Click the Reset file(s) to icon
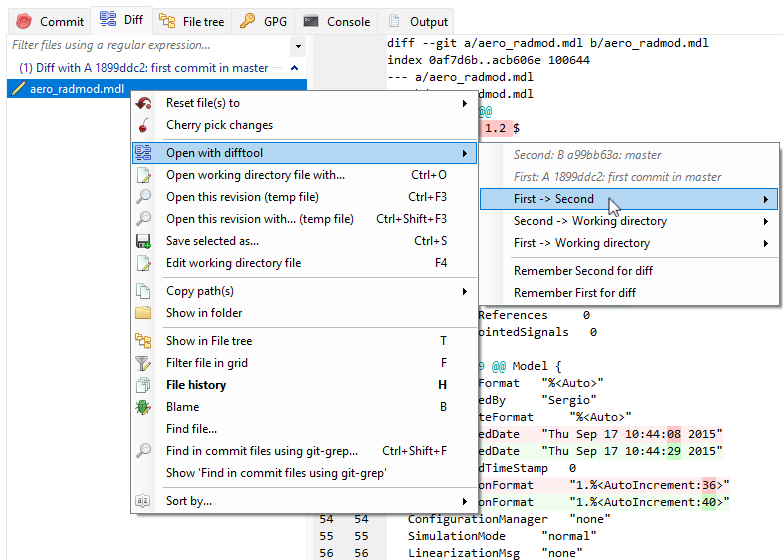This screenshot has height=560, width=783. pyautogui.click(x=143, y=103)
